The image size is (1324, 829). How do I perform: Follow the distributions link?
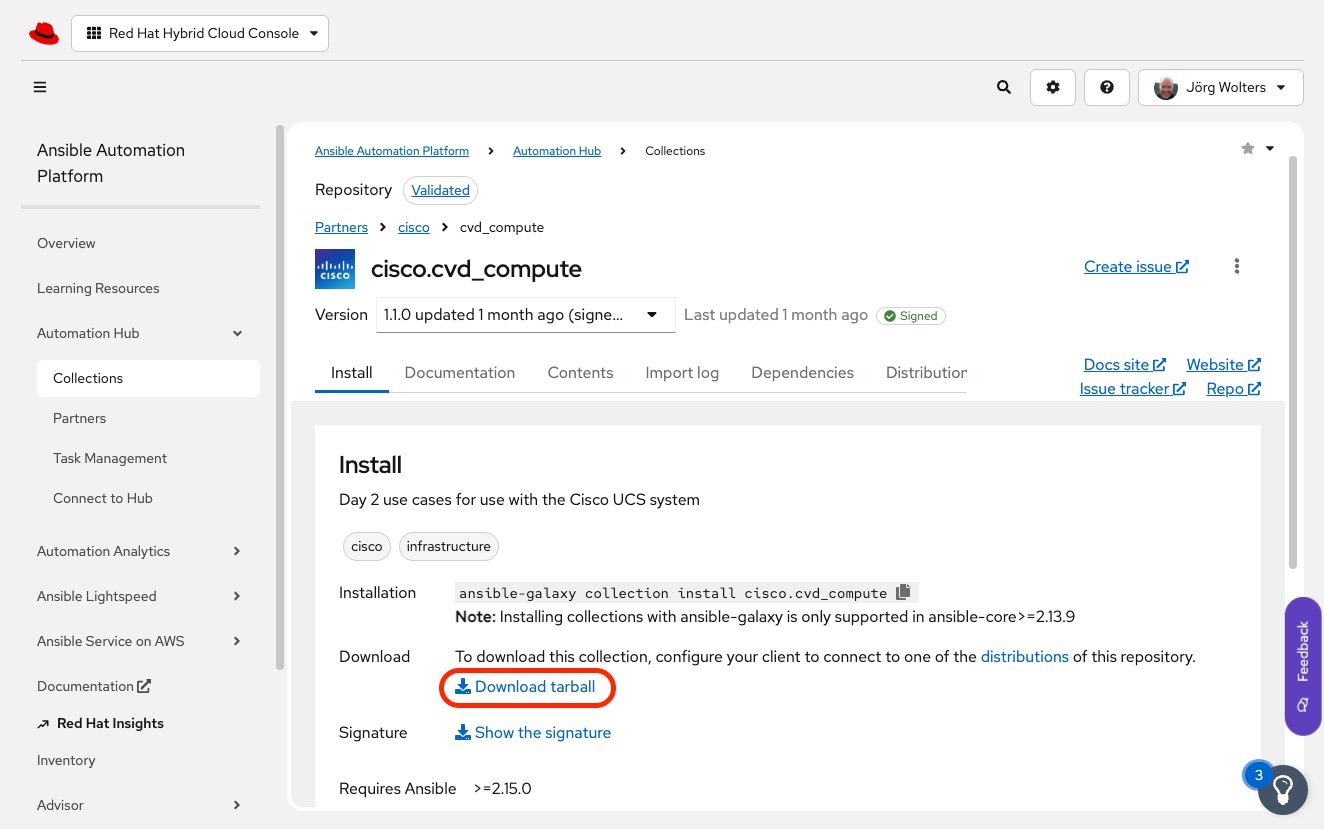pyautogui.click(x=1025, y=657)
